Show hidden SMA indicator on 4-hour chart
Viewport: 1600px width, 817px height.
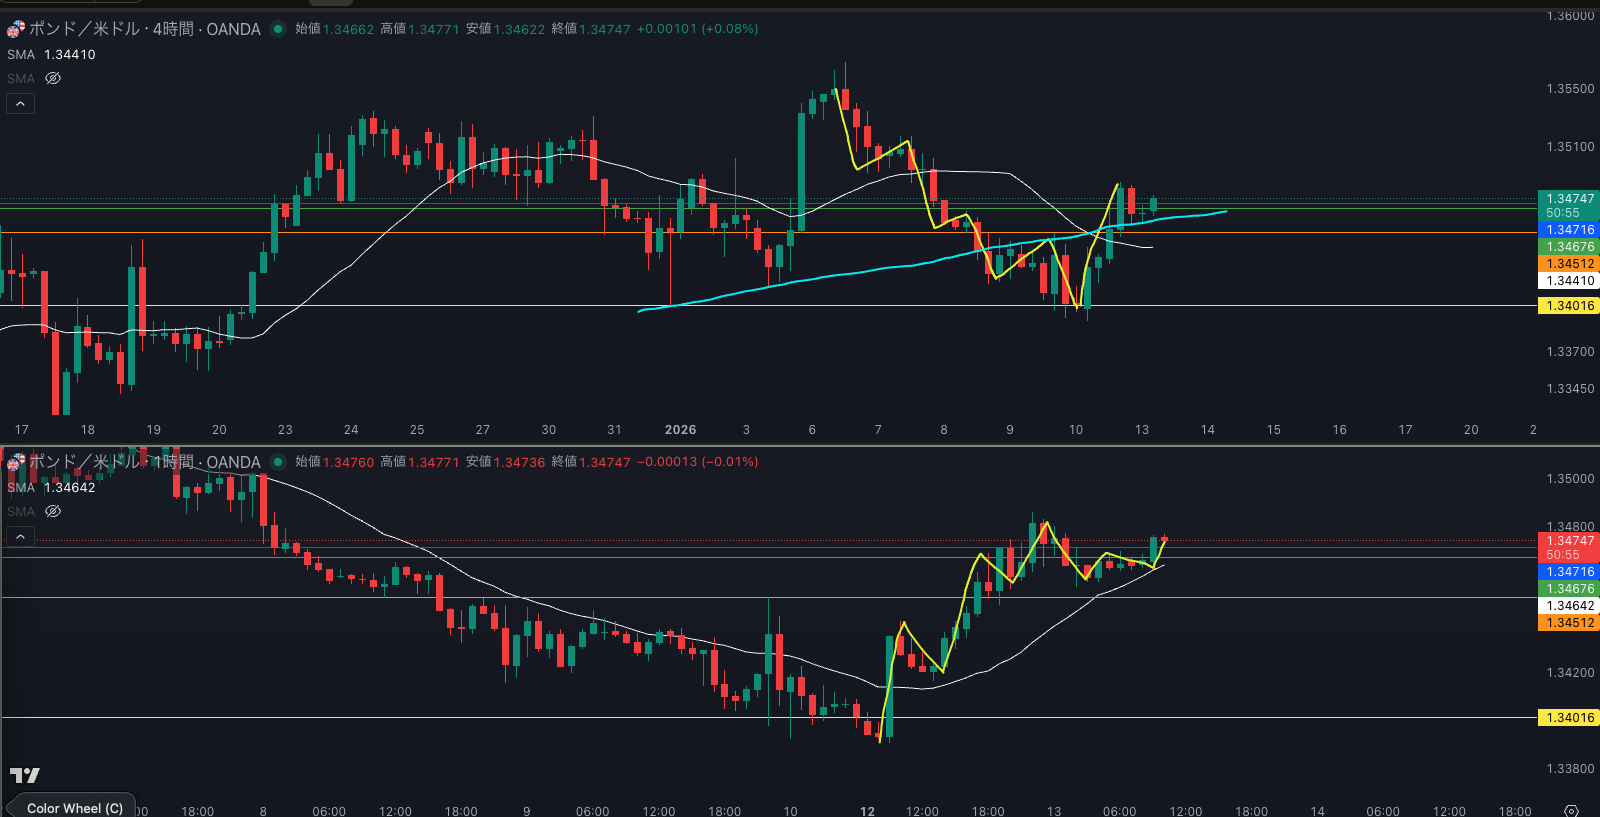tap(53, 78)
